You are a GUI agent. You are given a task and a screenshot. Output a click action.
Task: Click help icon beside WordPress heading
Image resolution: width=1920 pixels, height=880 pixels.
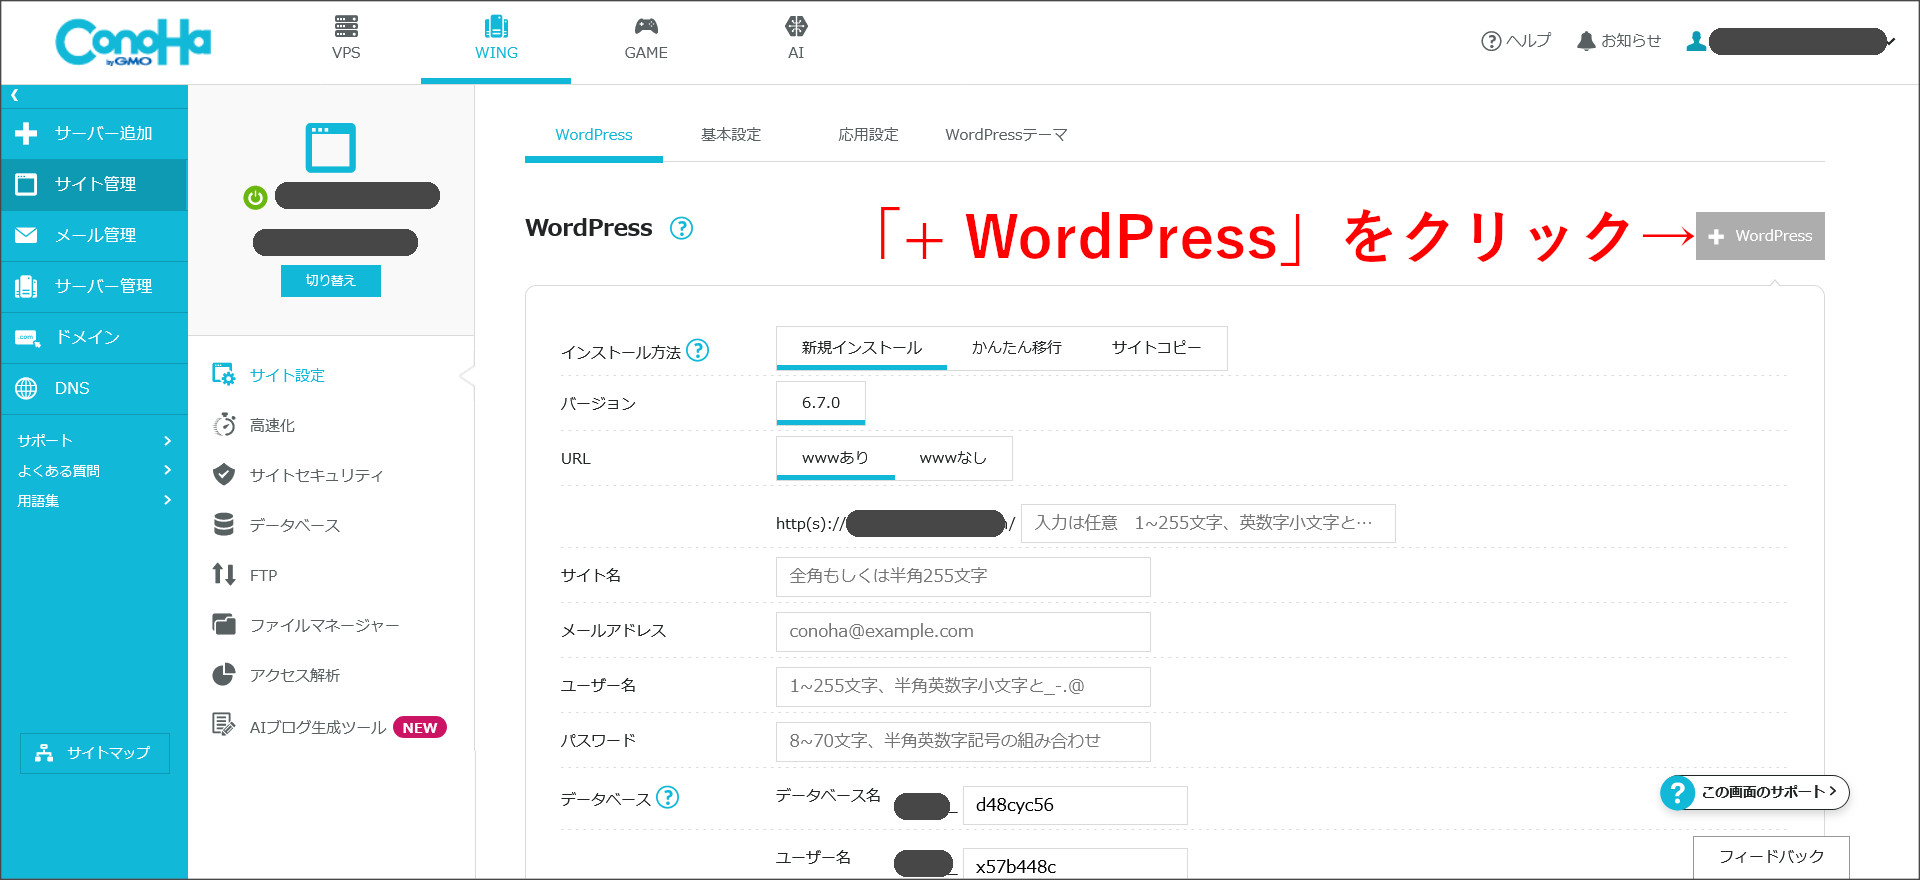pos(681,228)
